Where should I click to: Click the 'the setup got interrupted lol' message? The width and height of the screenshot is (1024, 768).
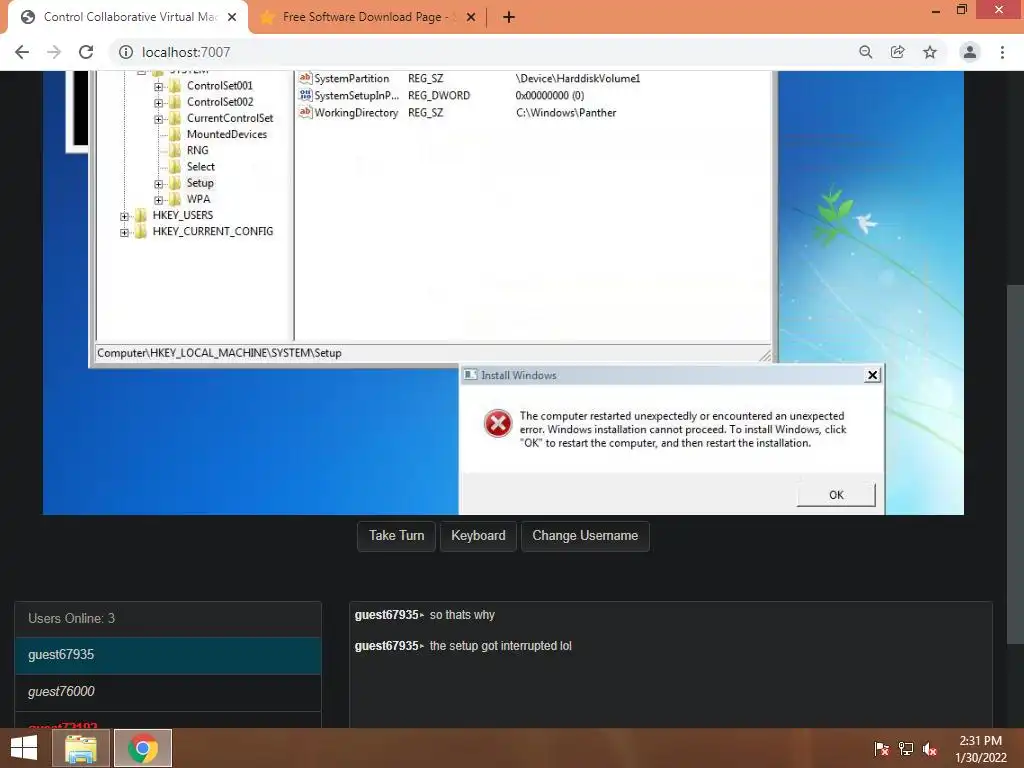[500, 646]
